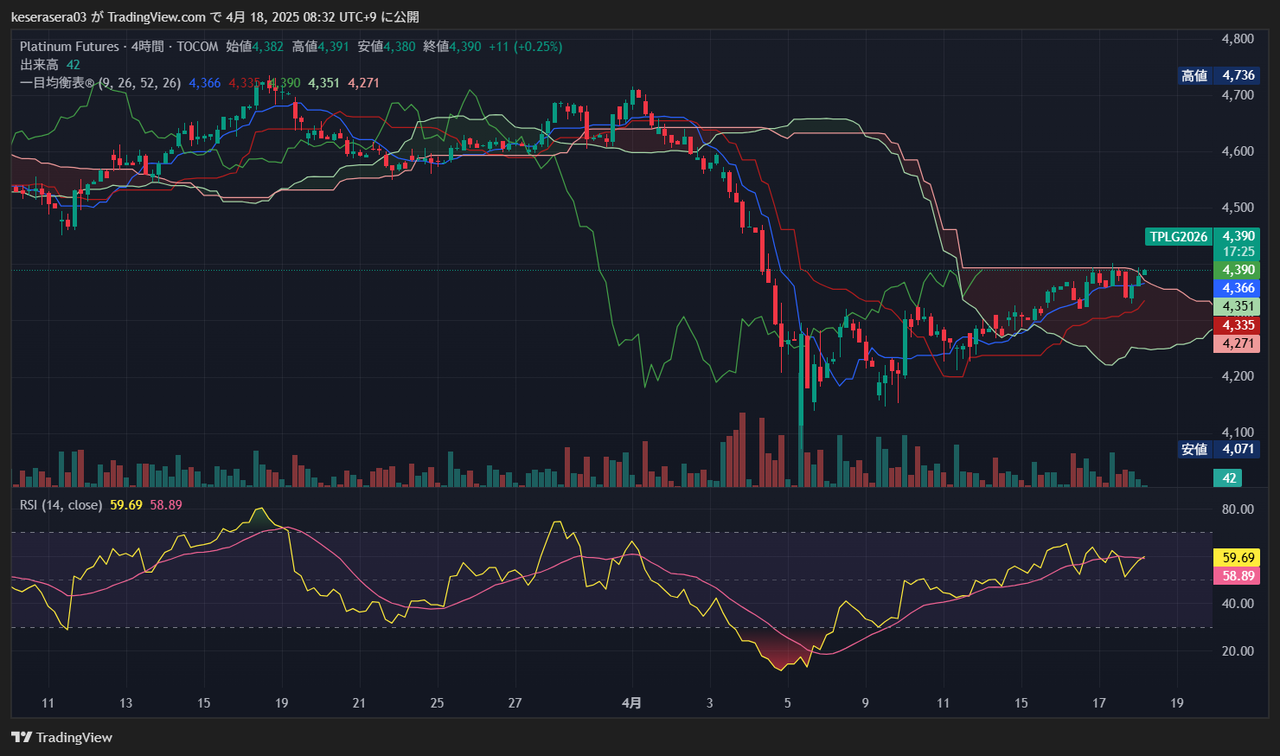Click the 40.00 RSI scale label

pyautogui.click(x=1238, y=603)
